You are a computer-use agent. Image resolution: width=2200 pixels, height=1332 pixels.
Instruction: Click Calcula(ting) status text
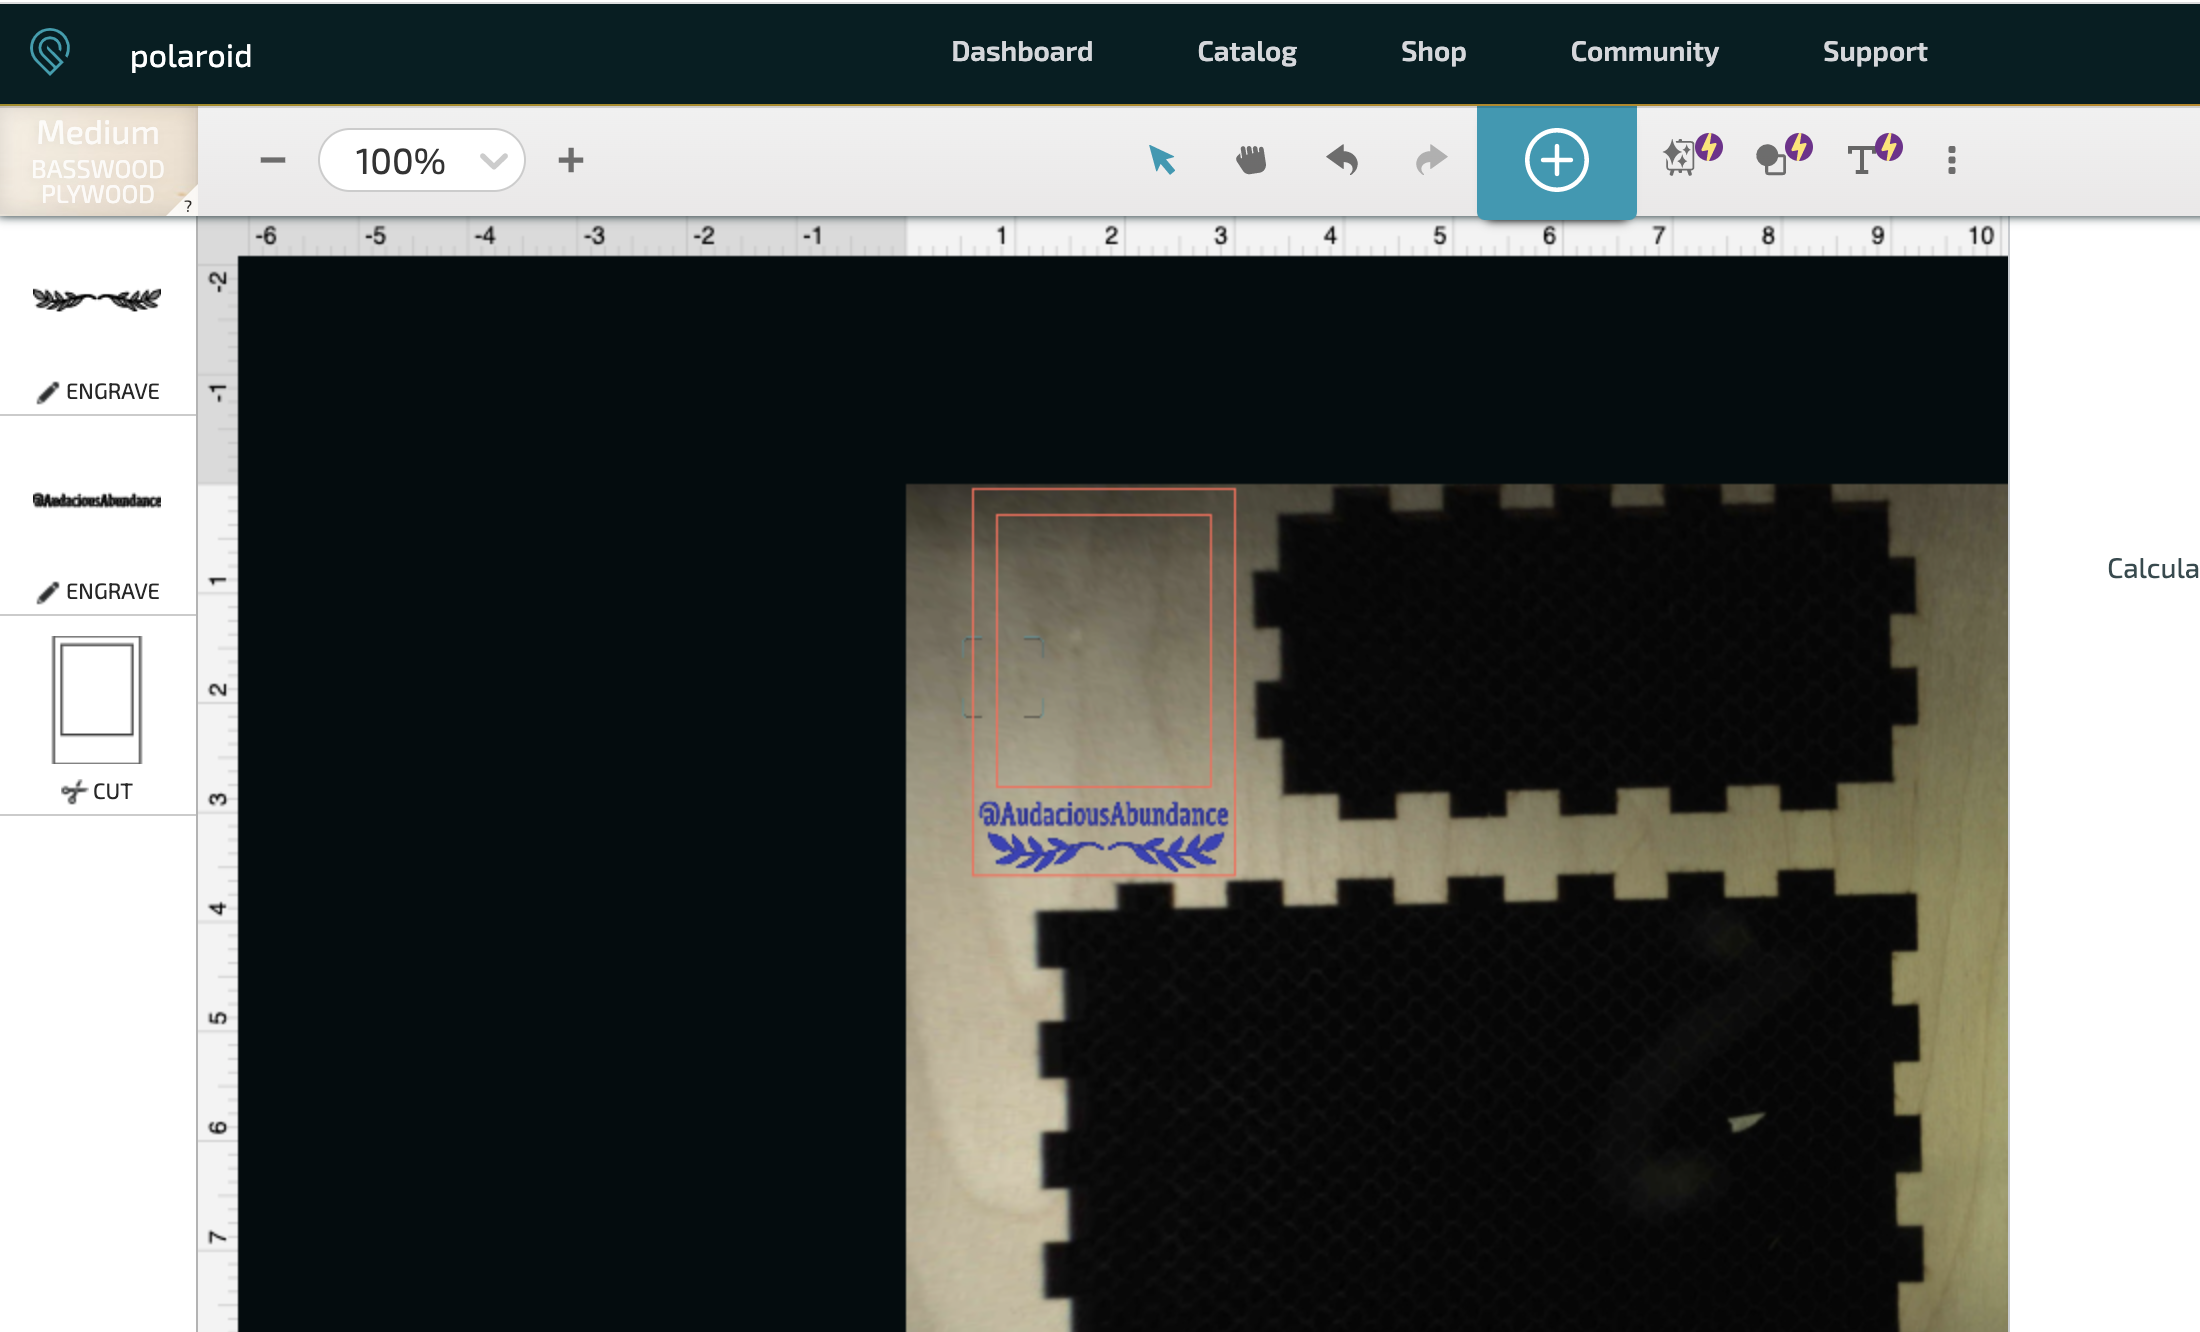click(x=2150, y=568)
